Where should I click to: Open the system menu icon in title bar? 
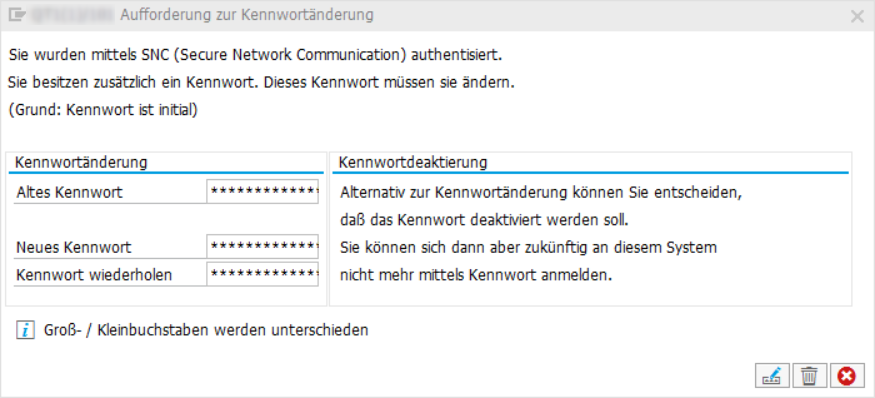click(x=17, y=16)
